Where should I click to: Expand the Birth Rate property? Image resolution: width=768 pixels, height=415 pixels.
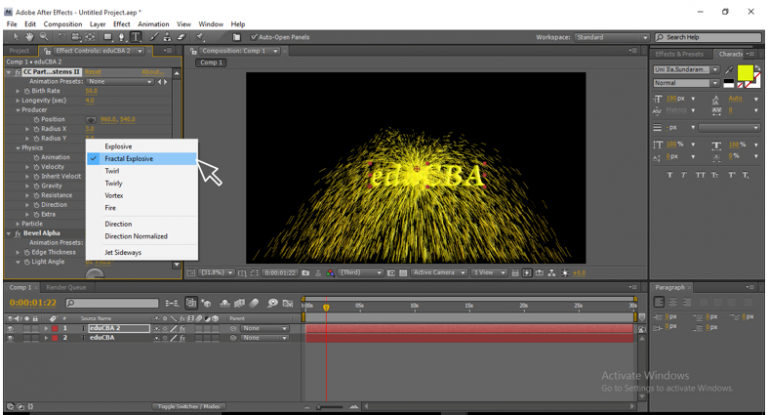[18, 91]
